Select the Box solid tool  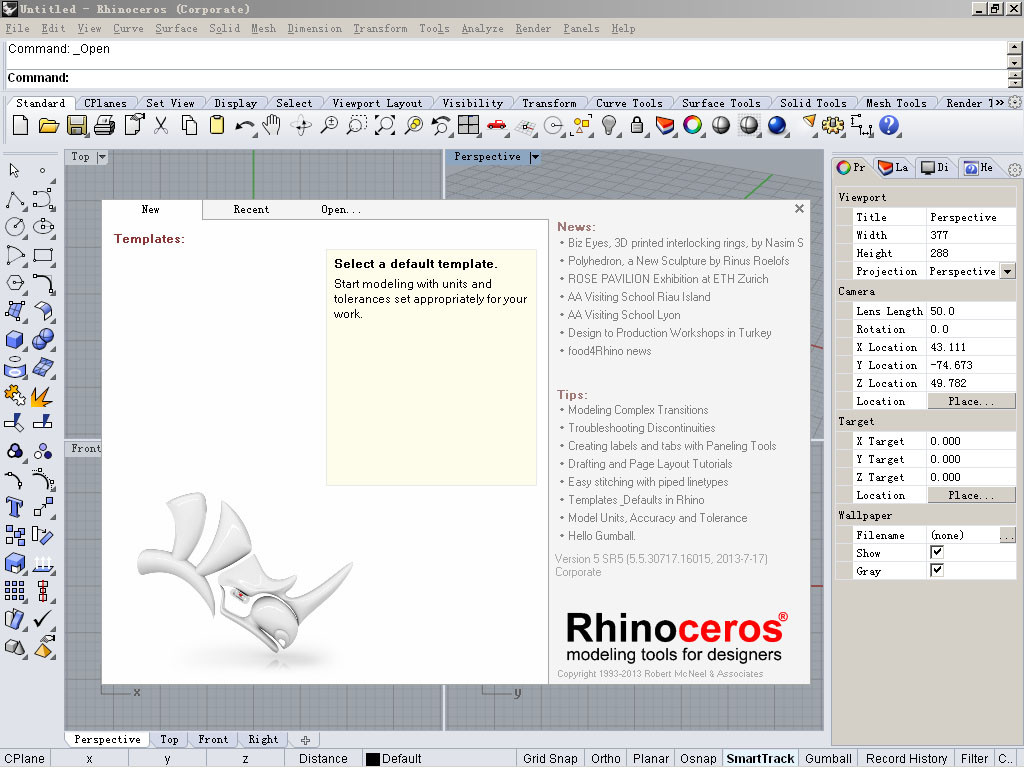15,340
